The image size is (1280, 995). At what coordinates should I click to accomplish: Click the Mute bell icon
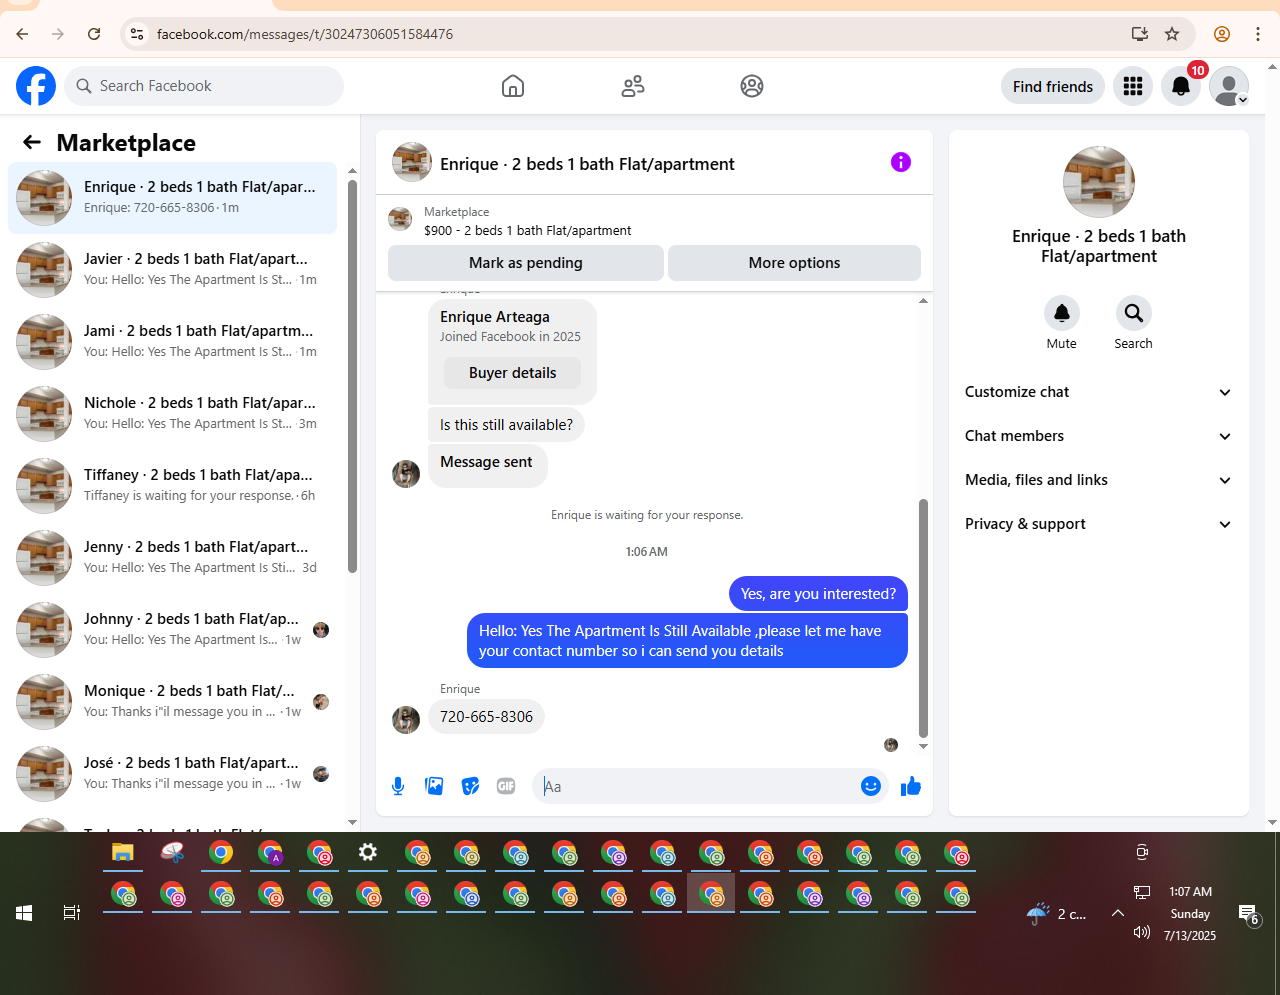[x=1062, y=313]
